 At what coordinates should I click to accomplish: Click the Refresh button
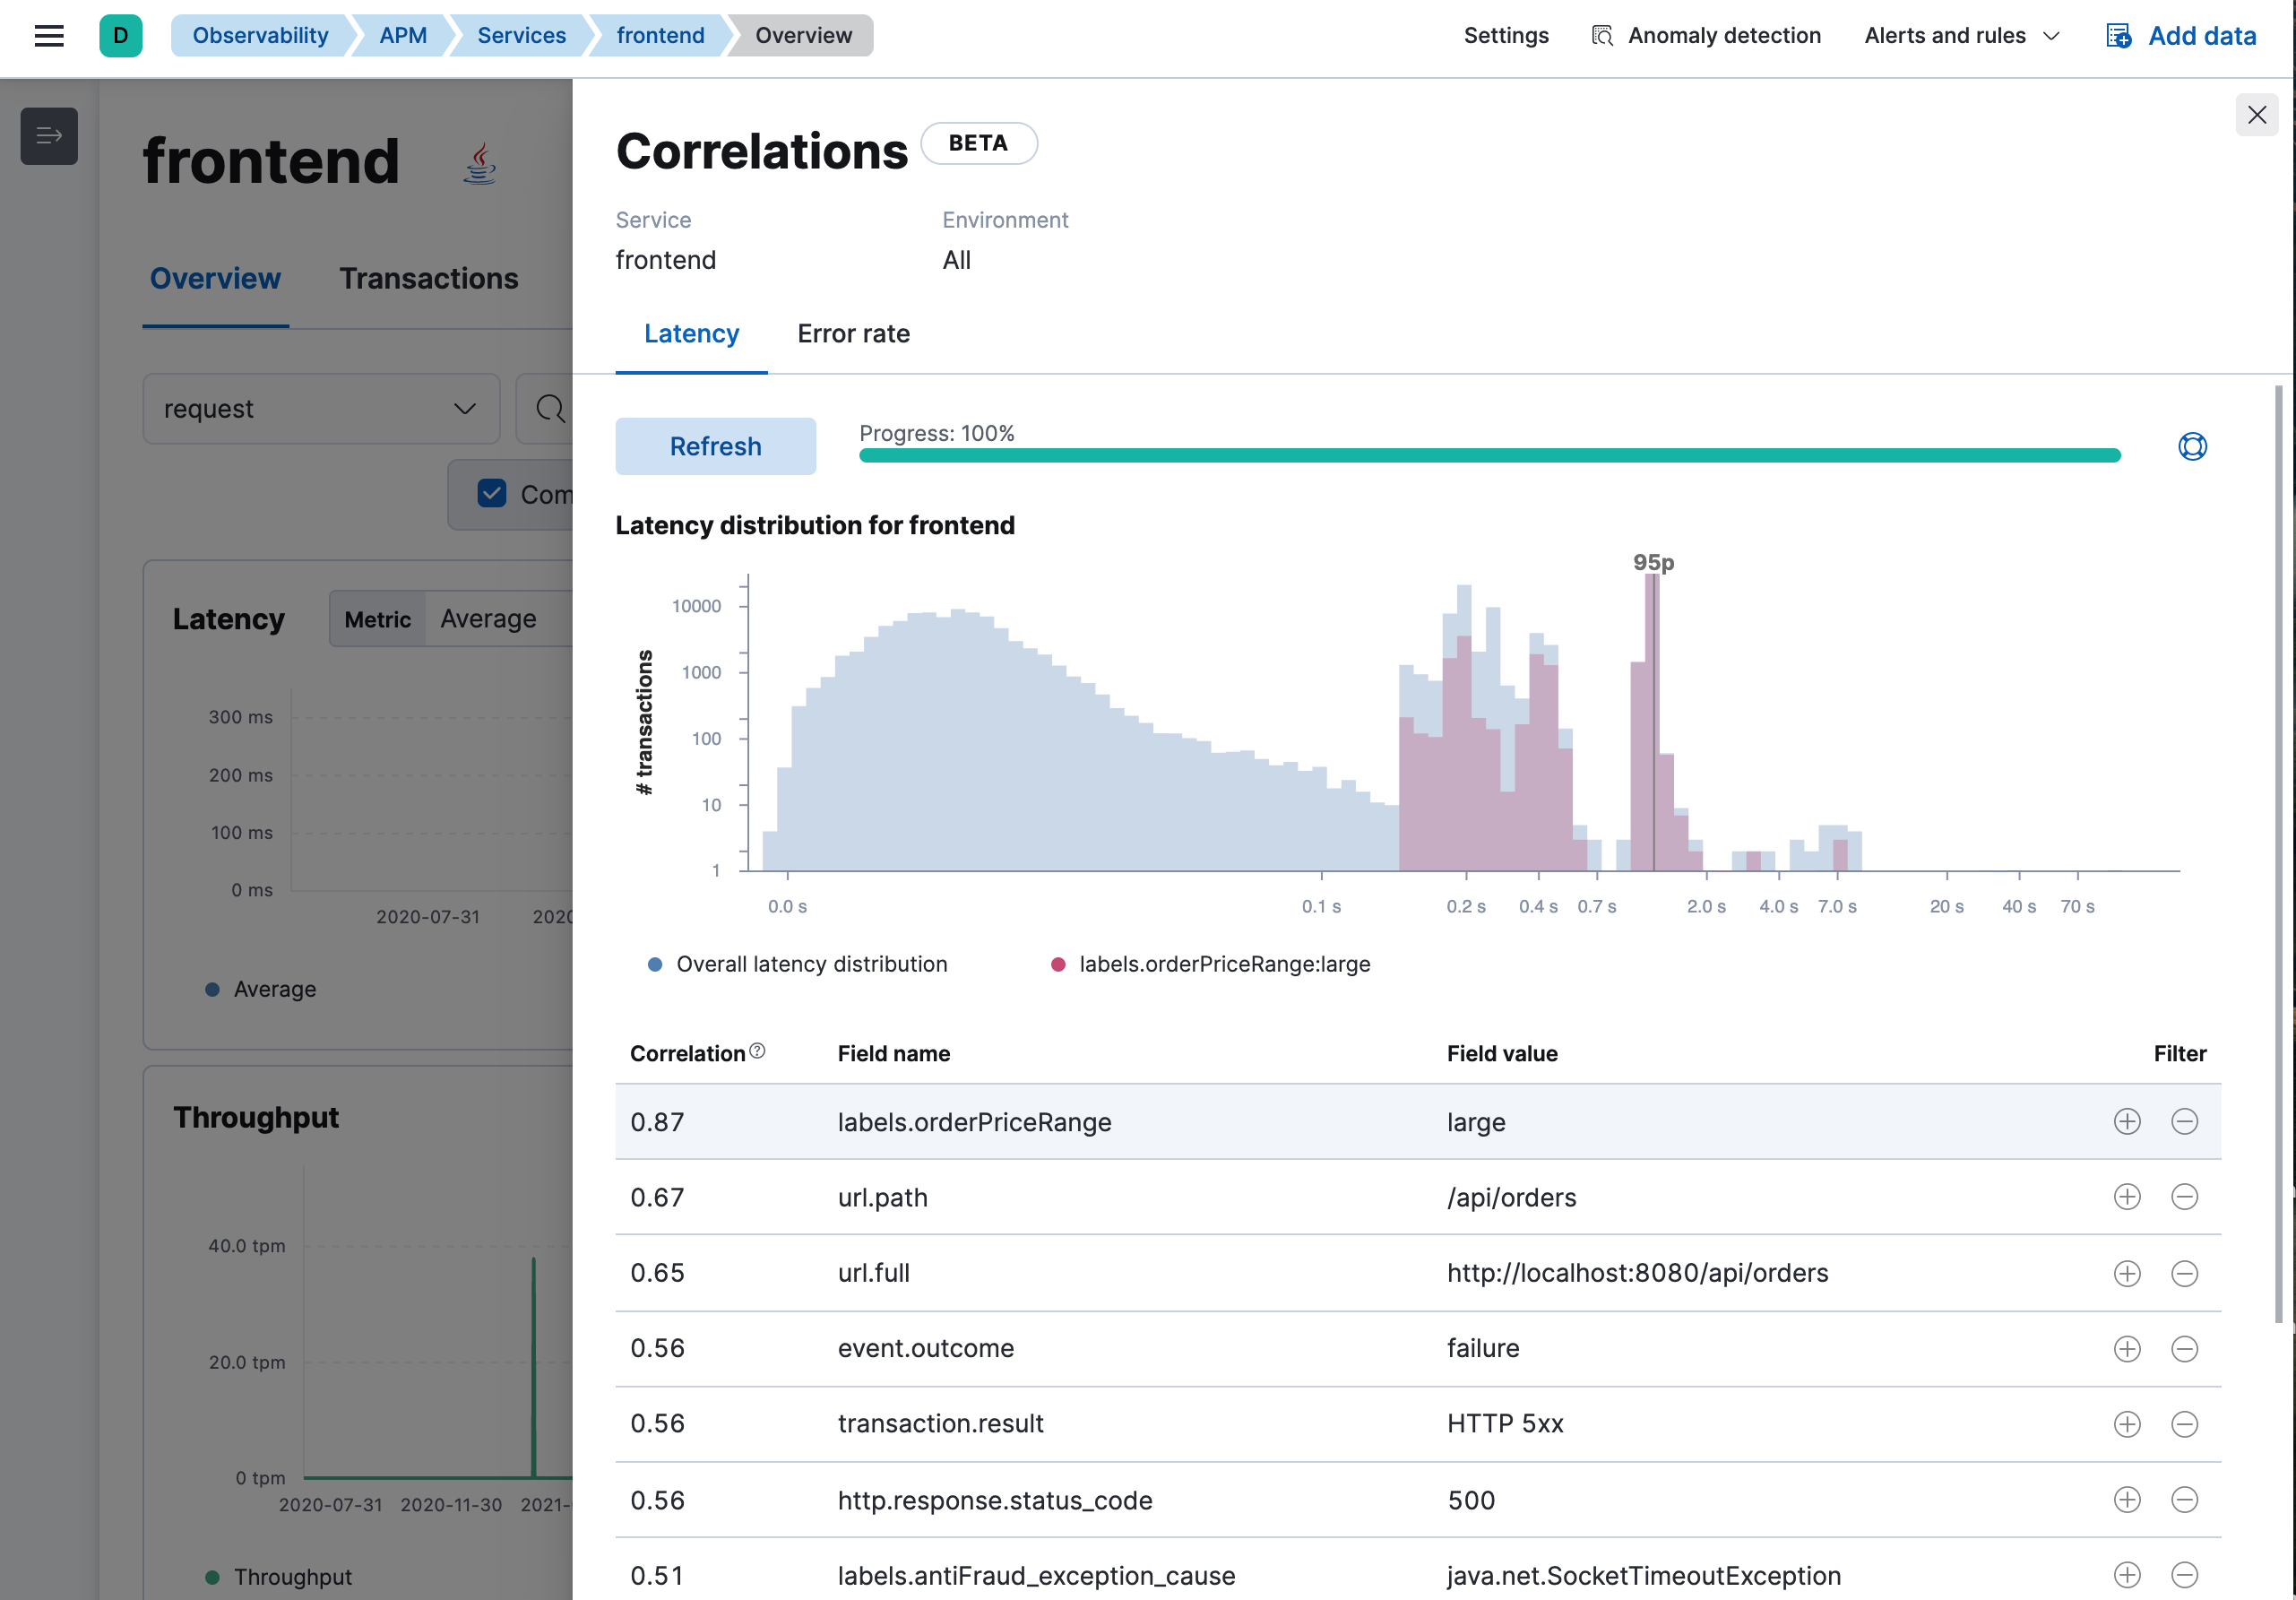click(715, 446)
